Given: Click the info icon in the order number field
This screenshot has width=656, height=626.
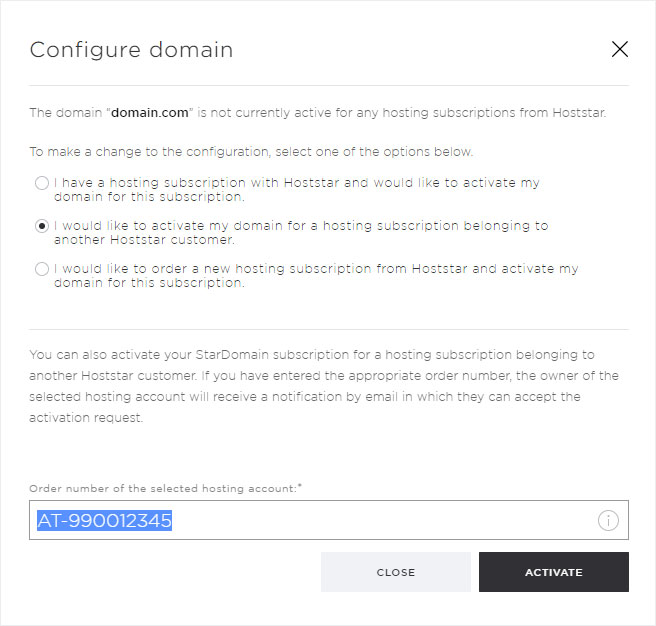Looking at the screenshot, I should (608, 520).
